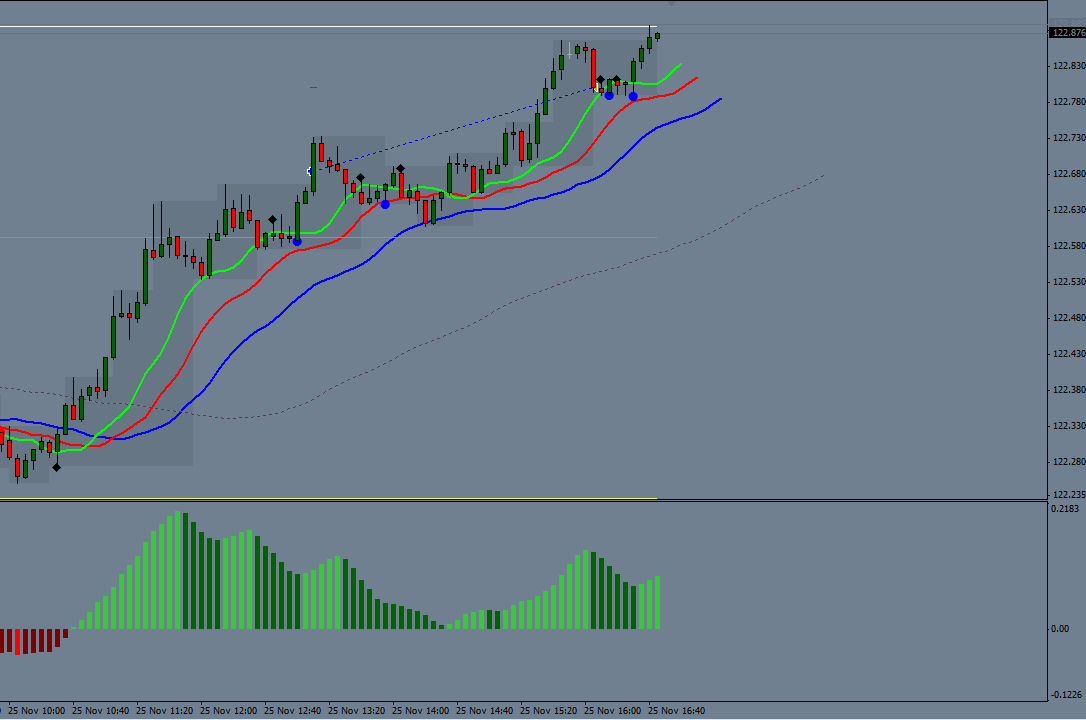Click the 25 Nov 10:00 time label
Image resolution: width=1086 pixels, height=720 pixels.
[37, 711]
